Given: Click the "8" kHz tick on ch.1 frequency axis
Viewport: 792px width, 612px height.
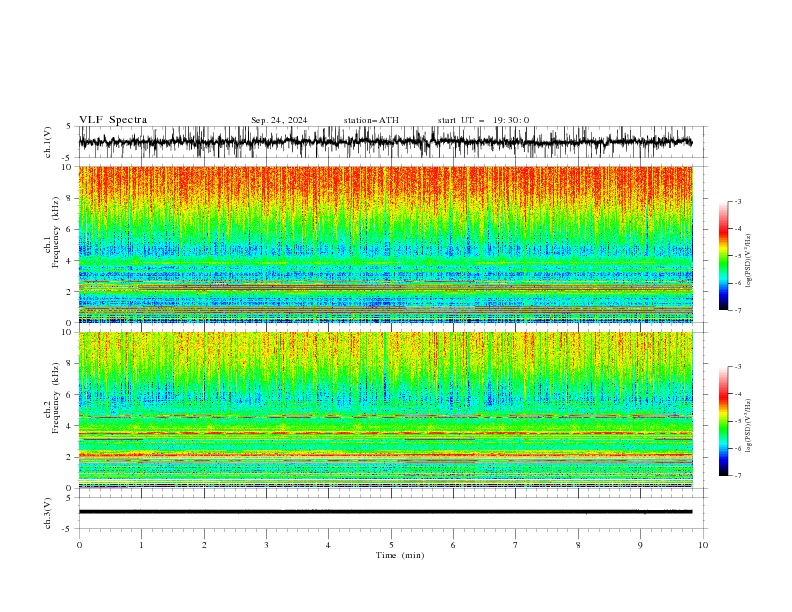Looking at the screenshot, I should click(70, 198).
